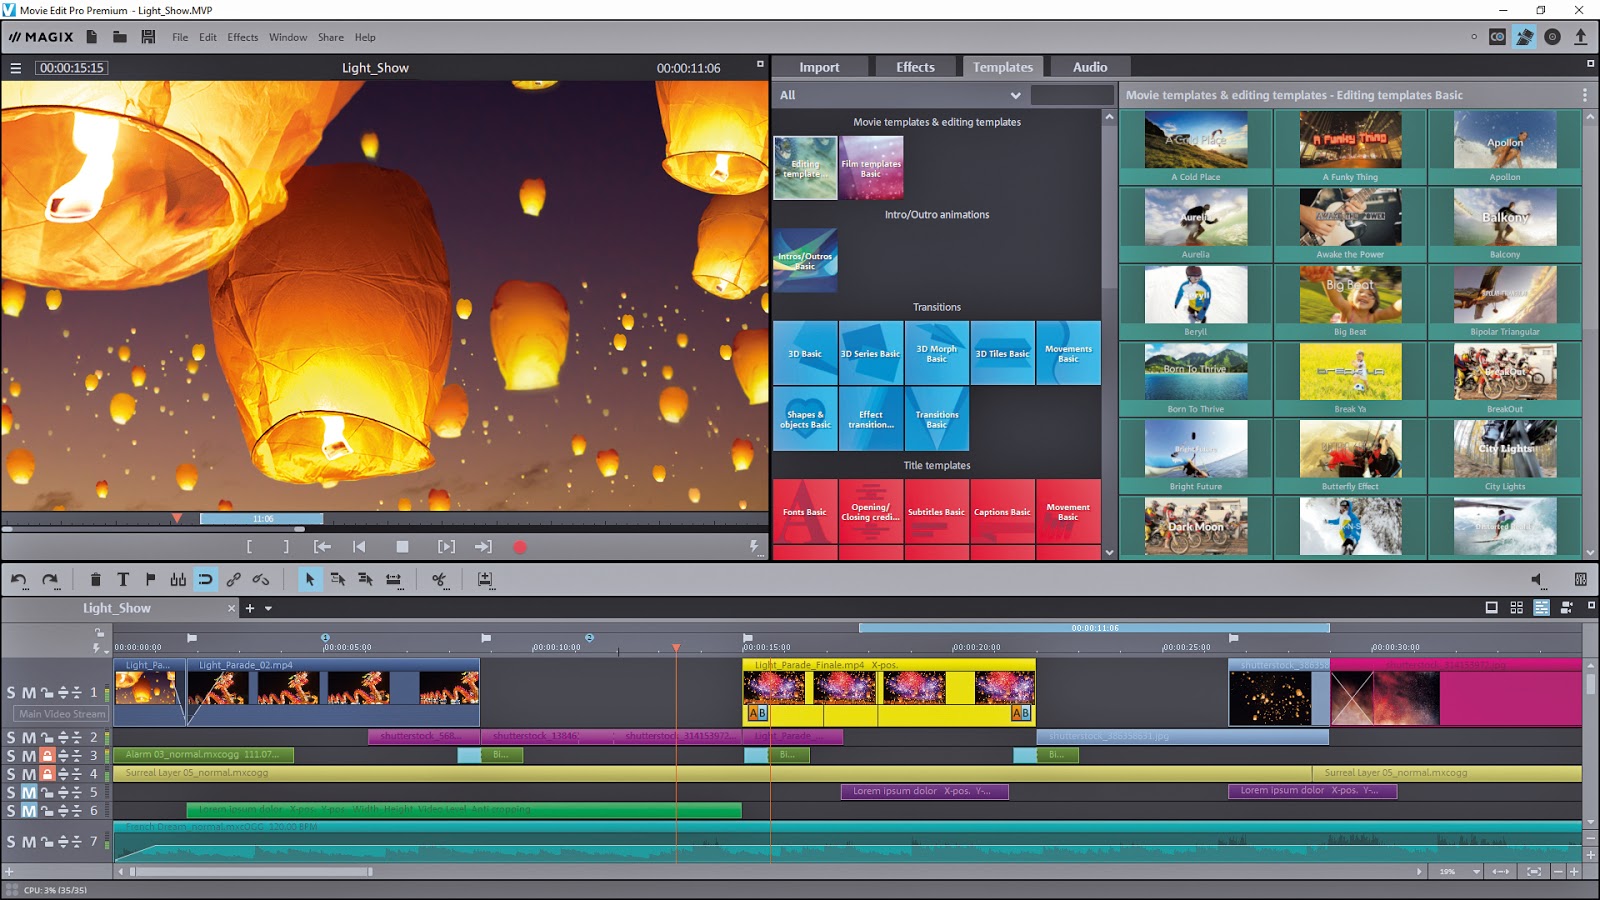Save project with floppy disk icon
This screenshot has width=1600, height=900.
coord(148,37)
